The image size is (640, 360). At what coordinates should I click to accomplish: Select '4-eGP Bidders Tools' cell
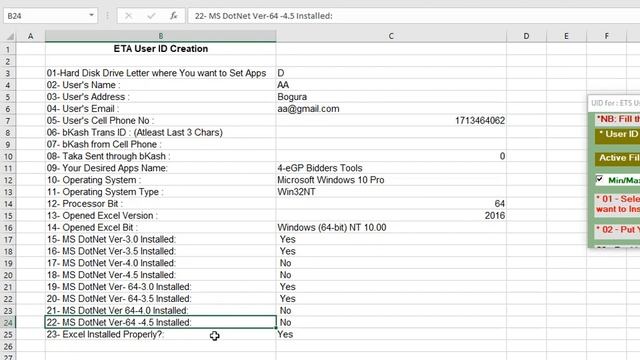(391, 168)
